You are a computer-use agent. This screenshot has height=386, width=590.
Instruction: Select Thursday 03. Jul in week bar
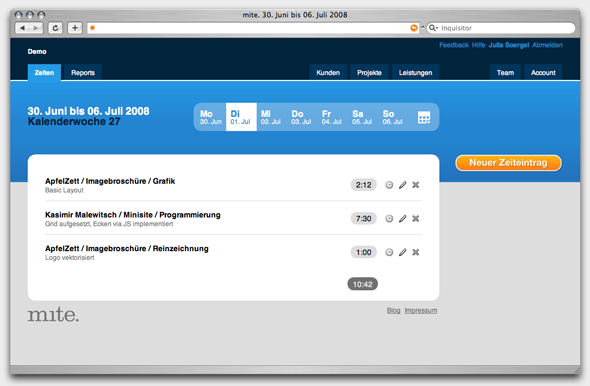tap(301, 117)
